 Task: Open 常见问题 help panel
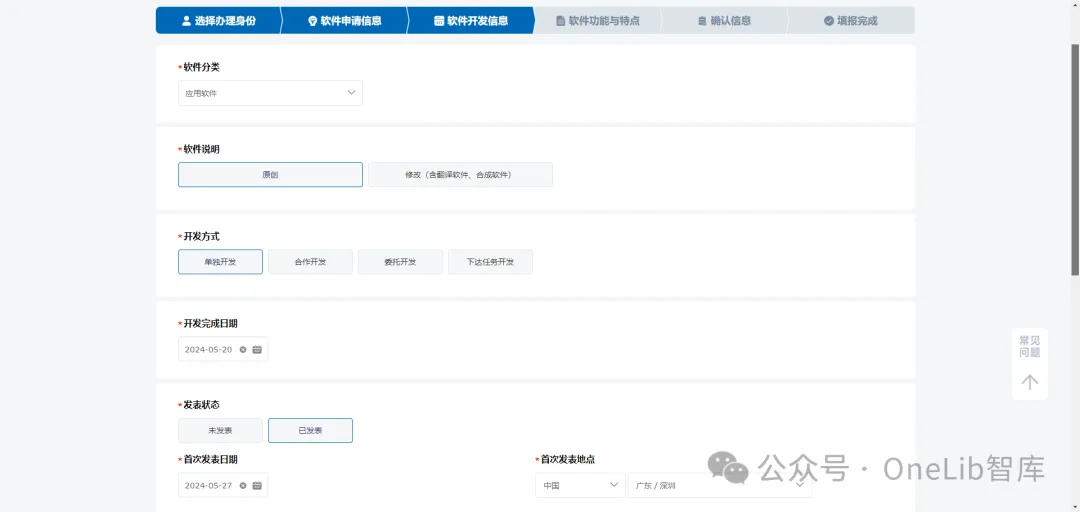(x=1030, y=347)
